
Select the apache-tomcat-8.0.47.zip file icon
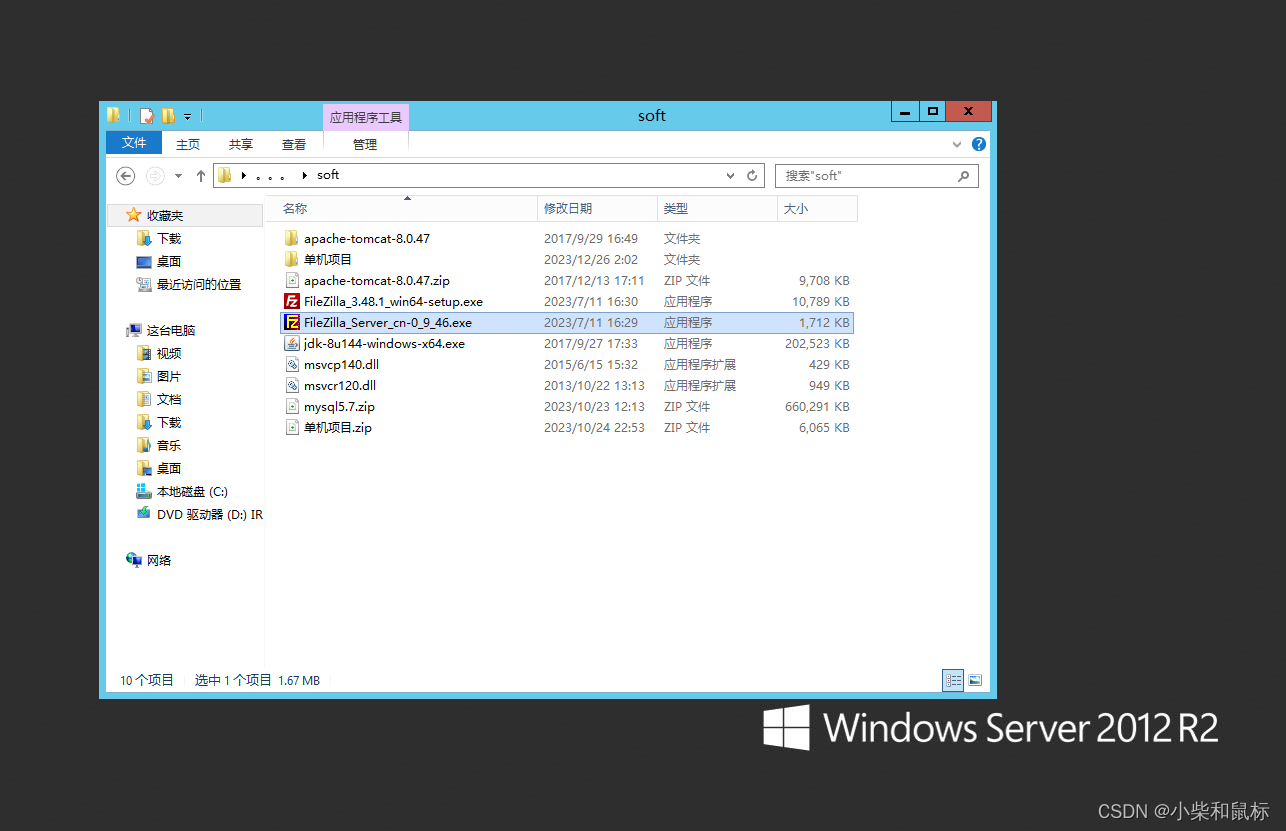pos(292,281)
